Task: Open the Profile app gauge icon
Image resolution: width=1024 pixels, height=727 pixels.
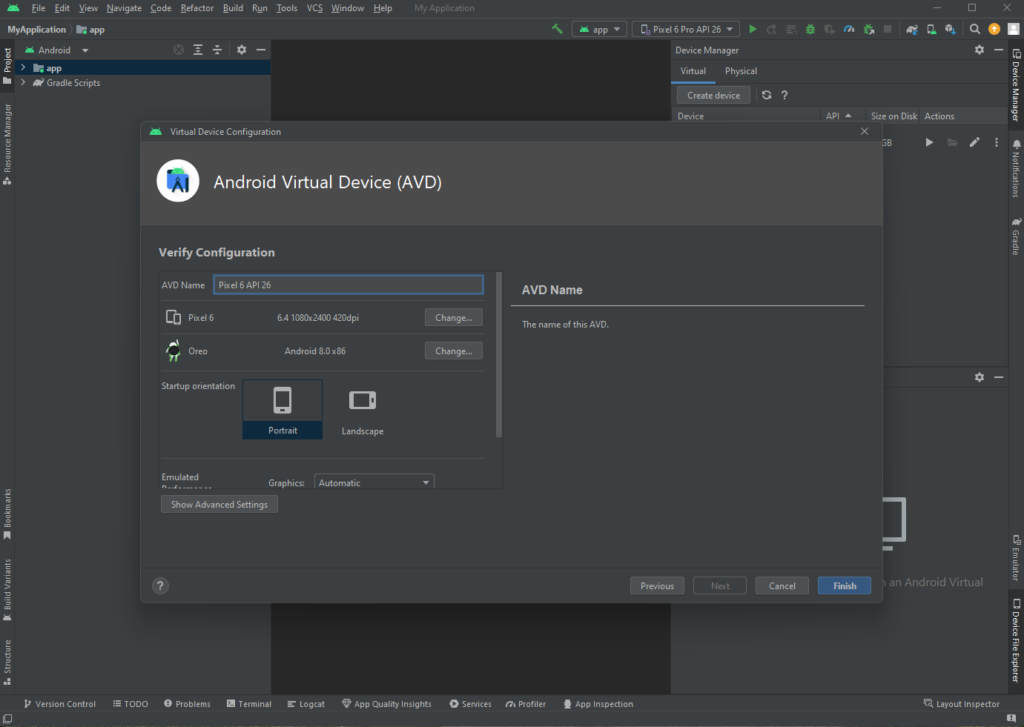Action: [x=849, y=29]
